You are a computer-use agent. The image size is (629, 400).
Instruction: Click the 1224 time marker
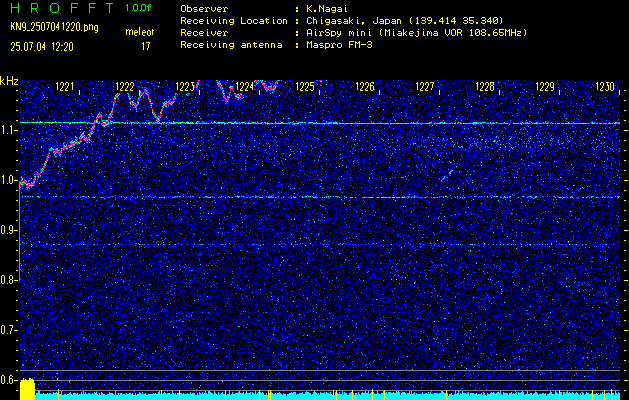245,87
